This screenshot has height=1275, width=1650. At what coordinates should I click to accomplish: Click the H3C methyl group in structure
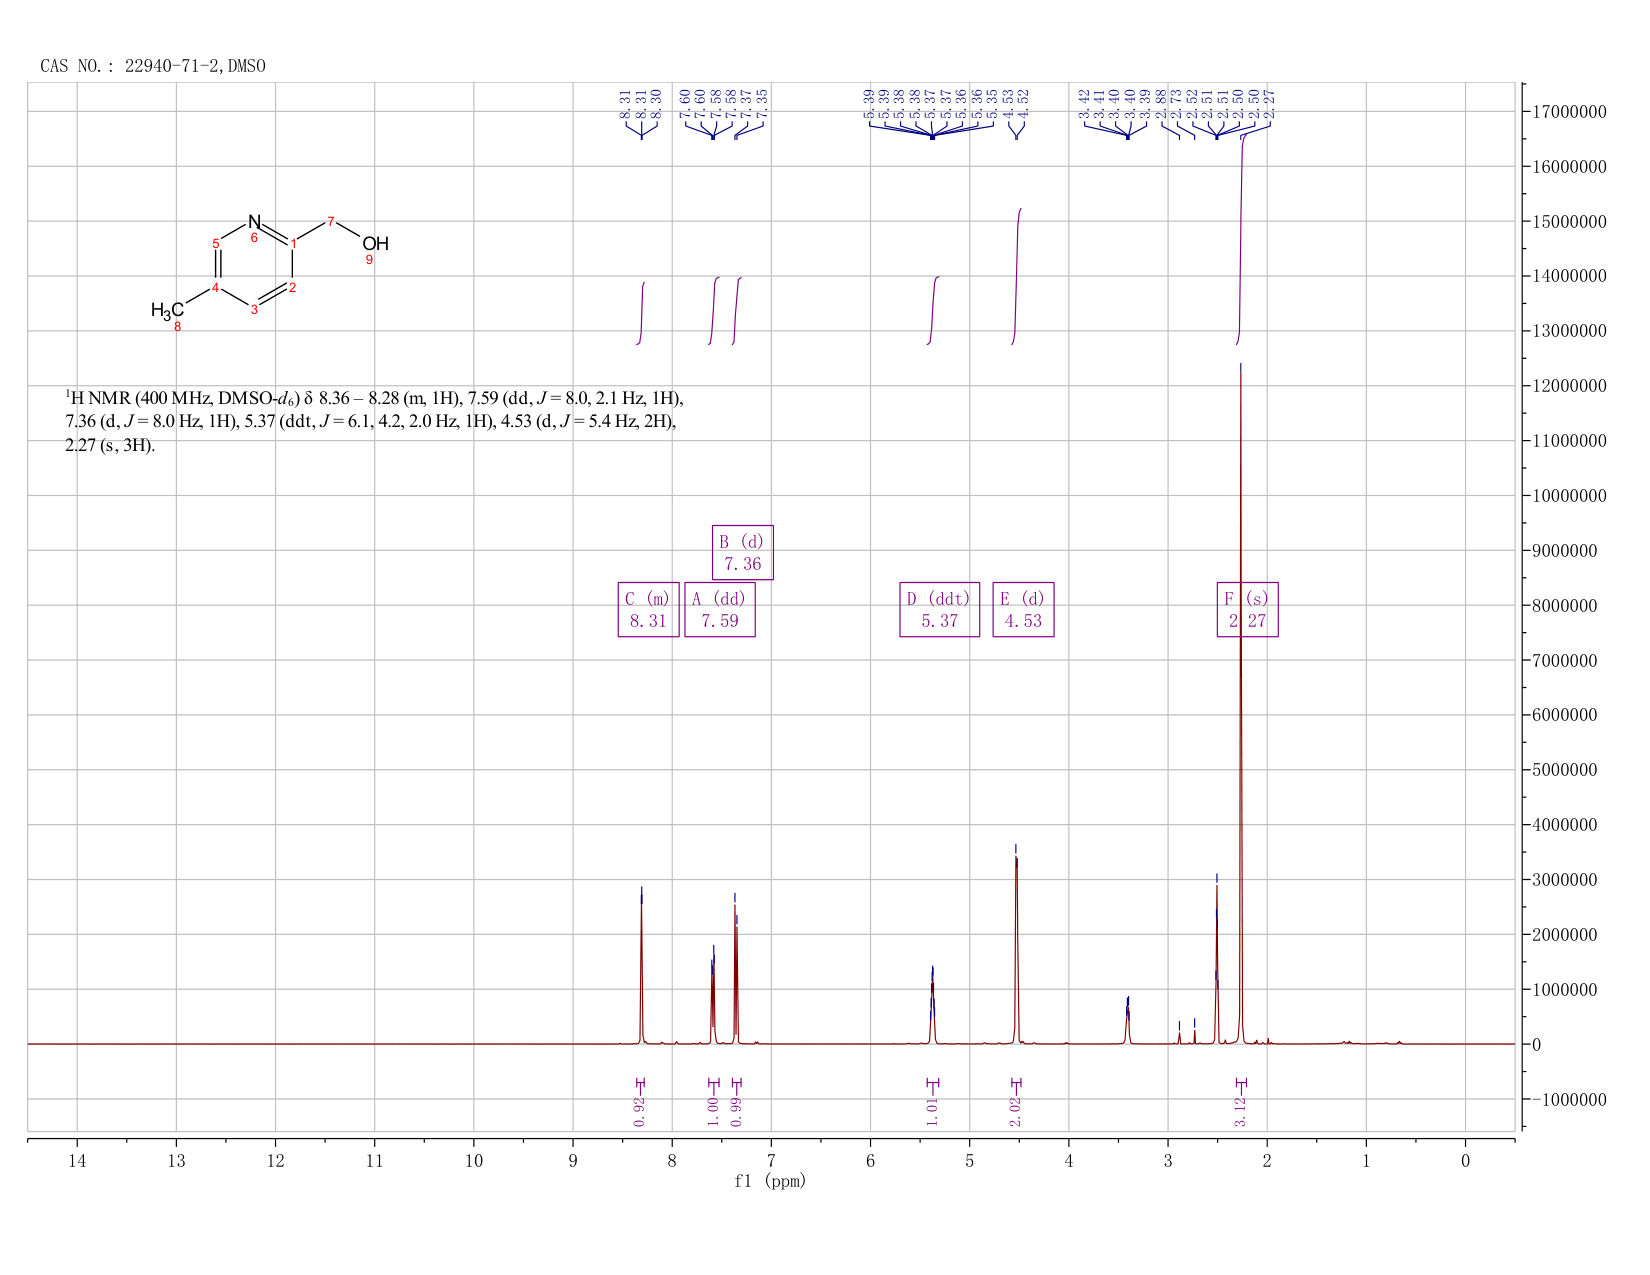point(167,310)
